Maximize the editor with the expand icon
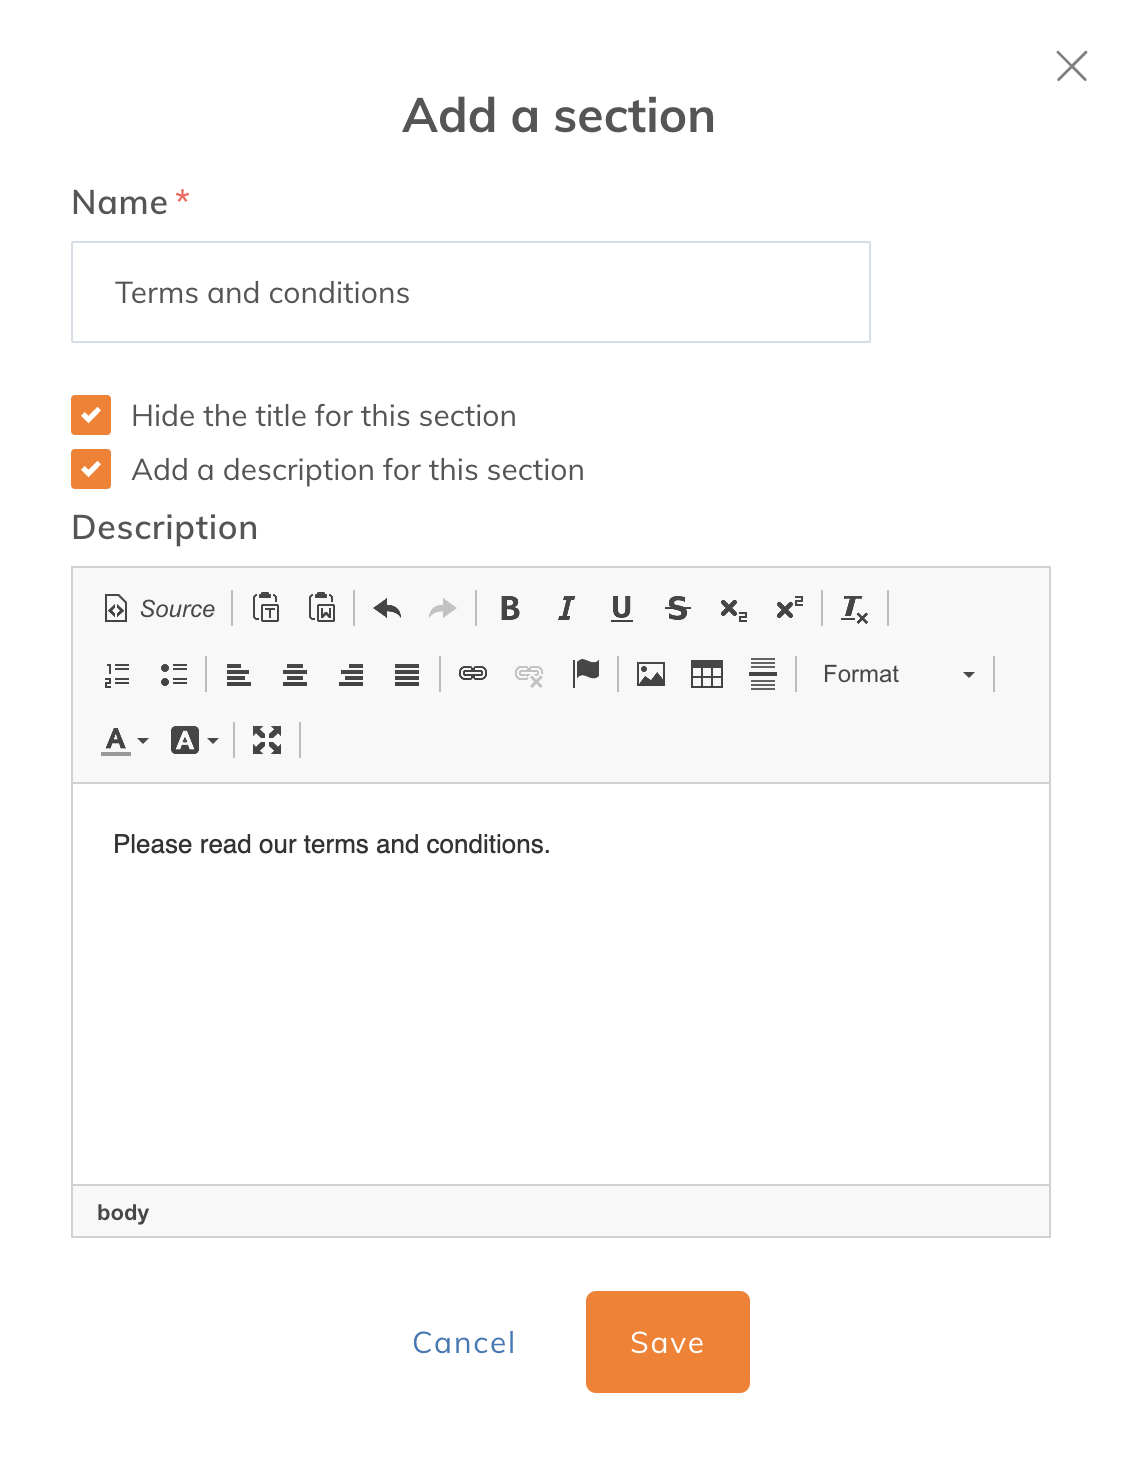Viewport: 1126px width, 1460px height. tap(267, 740)
